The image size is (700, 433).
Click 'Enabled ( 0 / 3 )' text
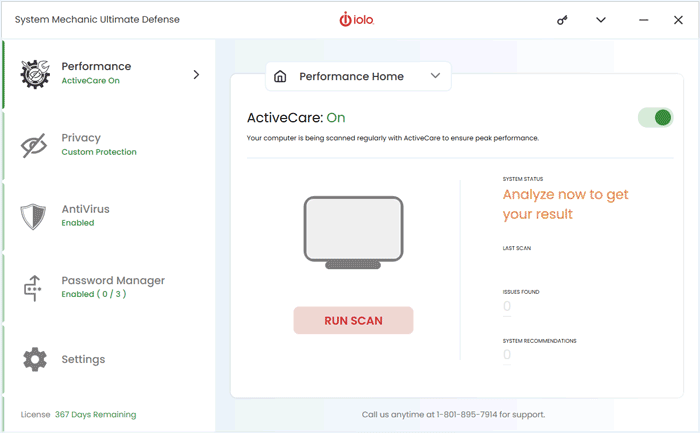point(94,294)
